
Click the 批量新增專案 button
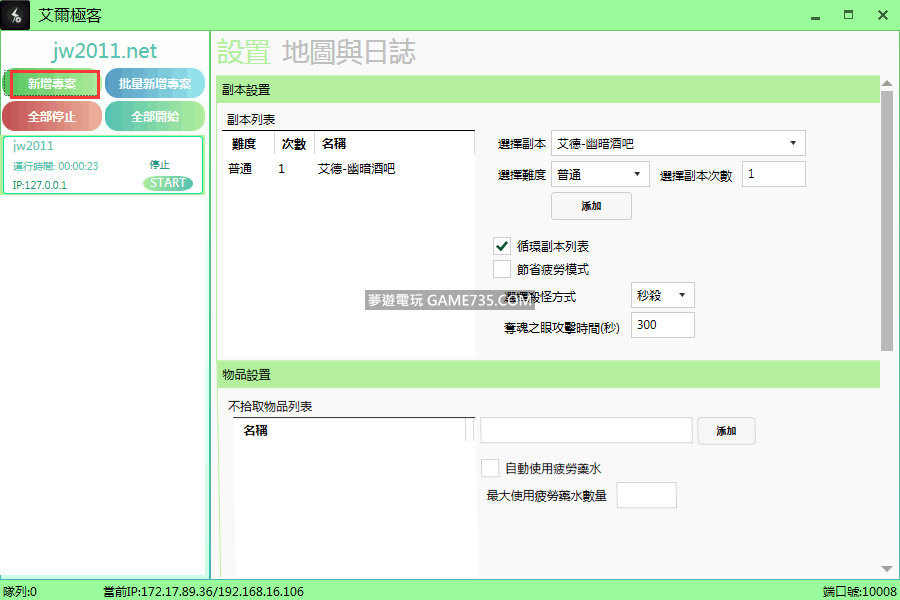154,84
